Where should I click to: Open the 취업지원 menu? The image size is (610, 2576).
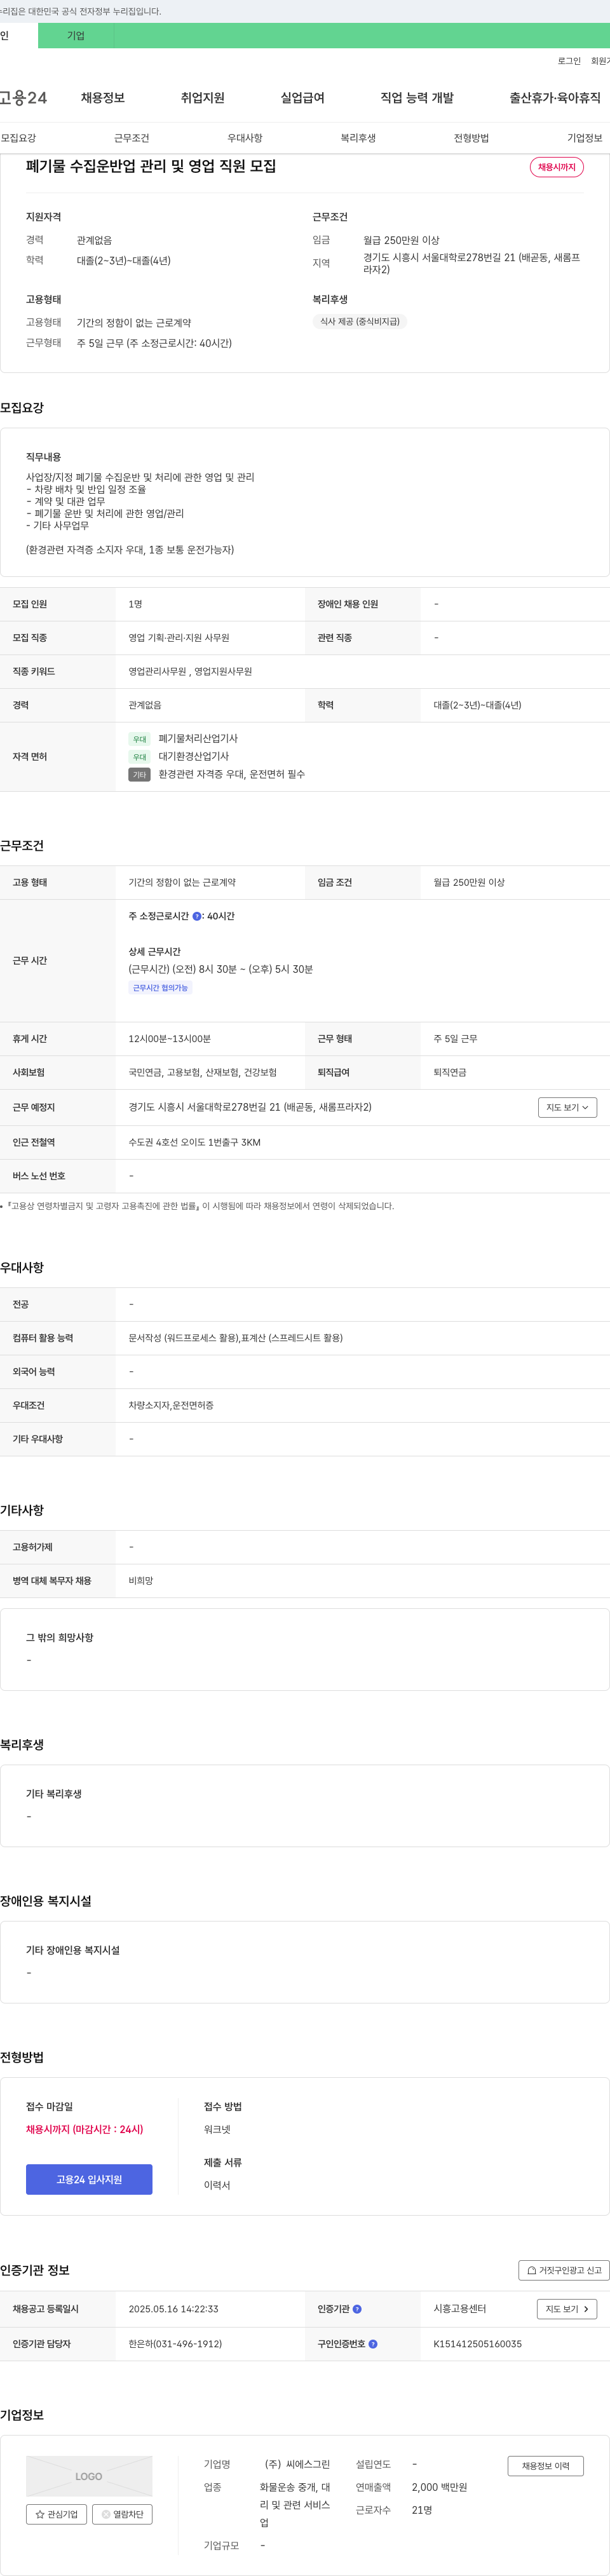203,98
